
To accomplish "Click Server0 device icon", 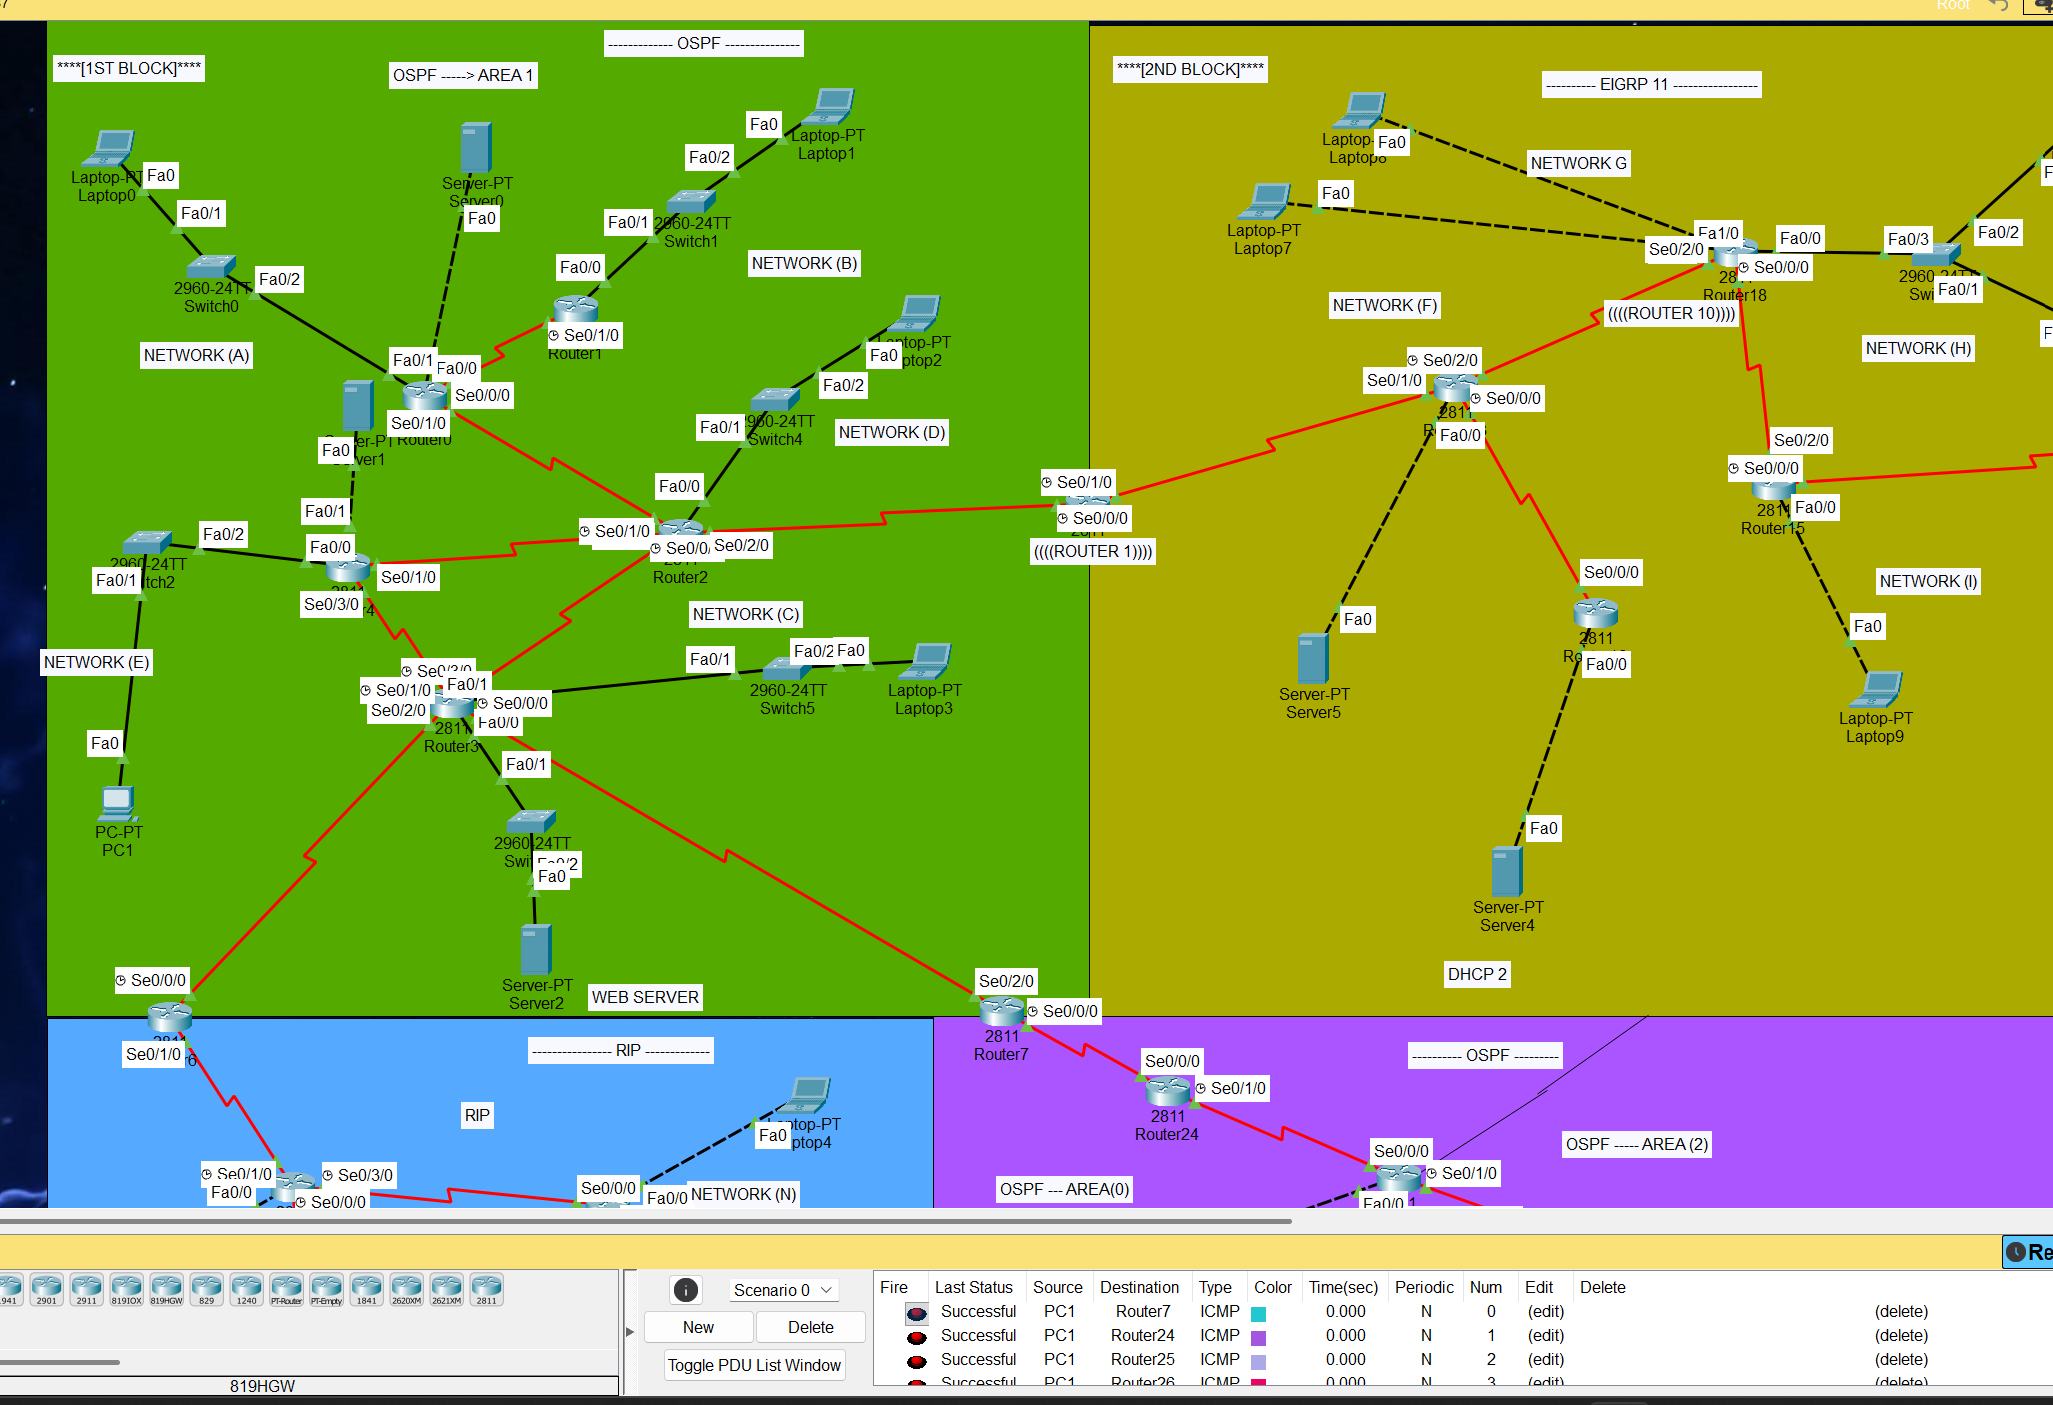I will [476, 148].
